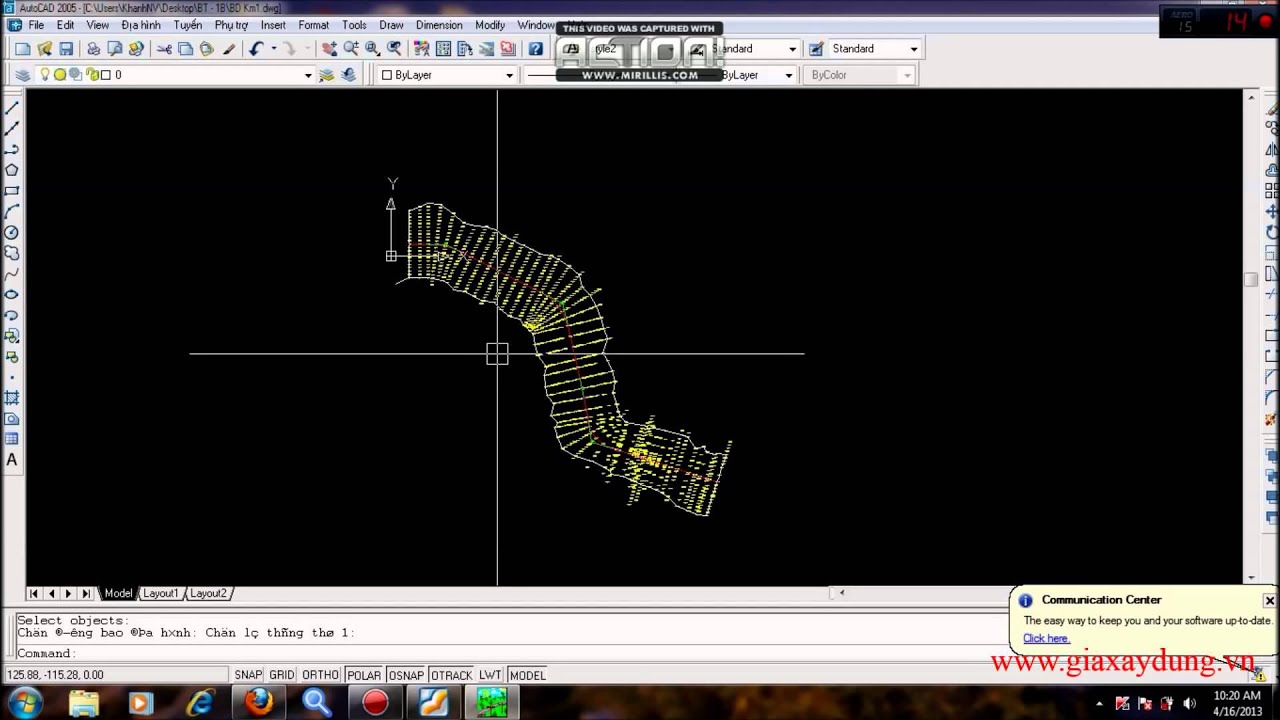Toggle GRID display in status bar

click(x=282, y=675)
